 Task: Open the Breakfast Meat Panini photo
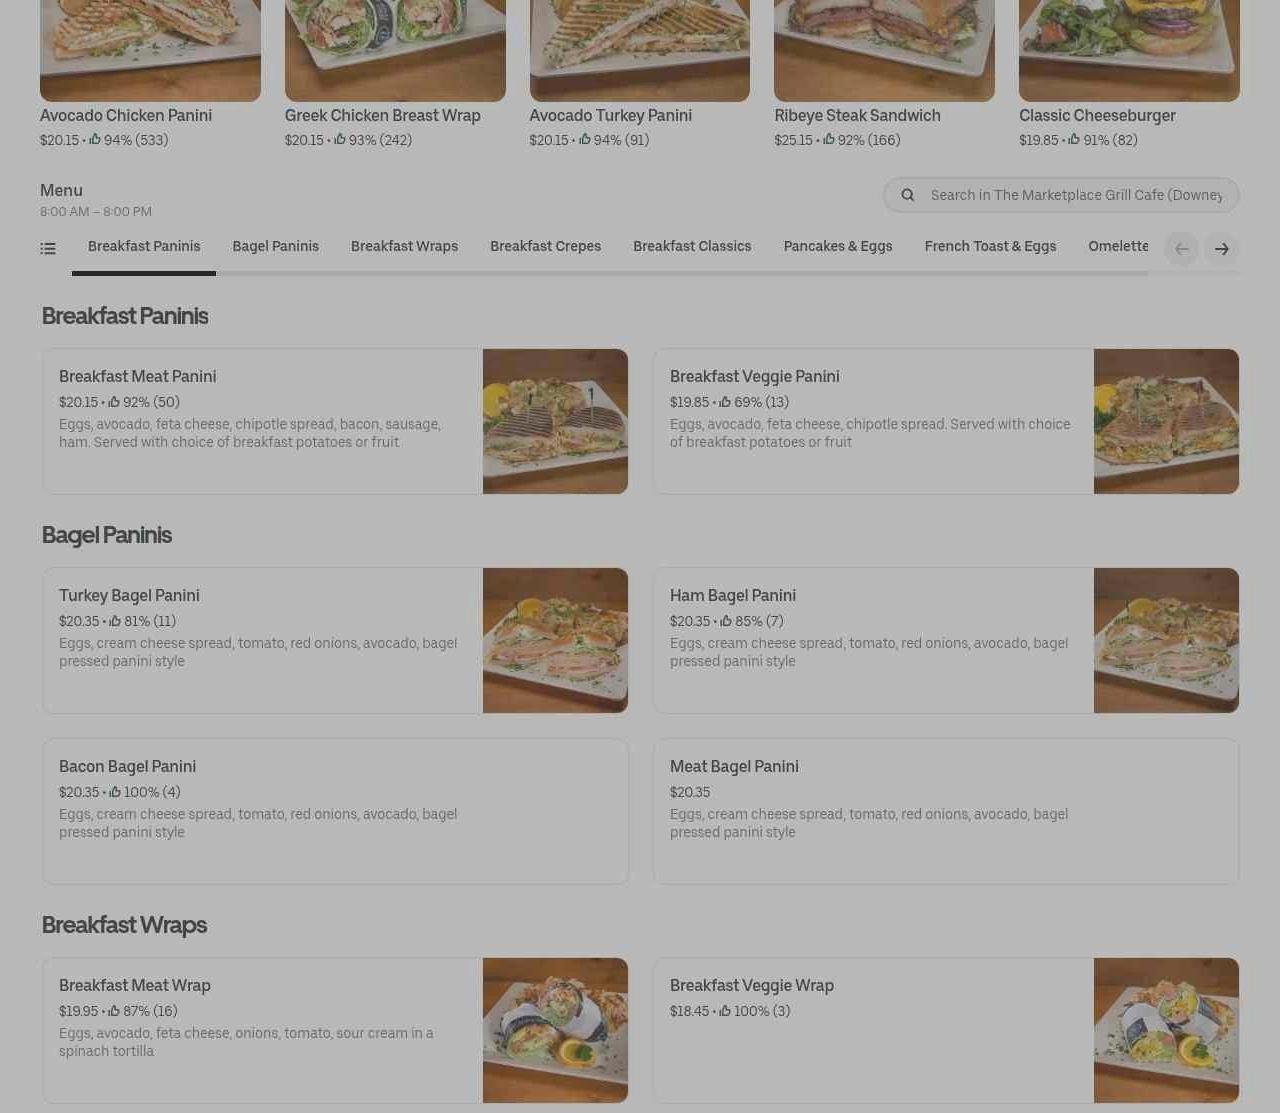pyautogui.click(x=555, y=421)
